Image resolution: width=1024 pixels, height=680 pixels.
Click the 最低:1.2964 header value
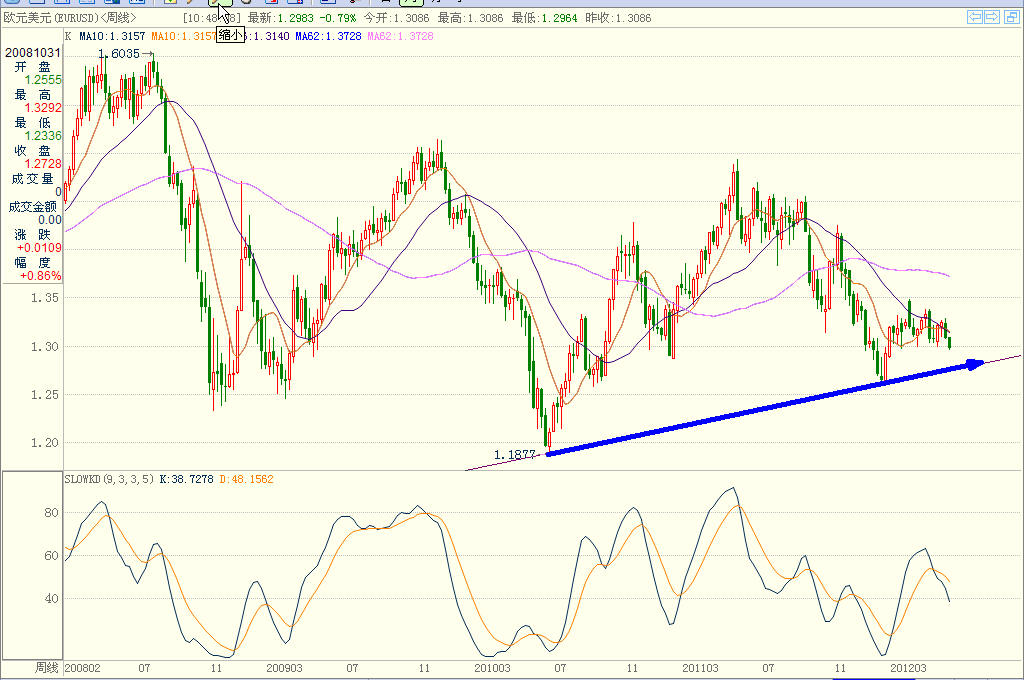coord(544,18)
